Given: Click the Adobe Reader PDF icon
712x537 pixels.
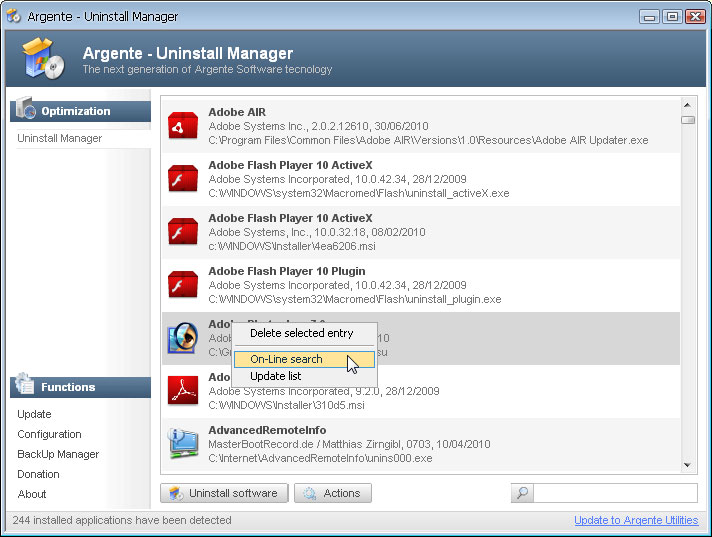Looking at the screenshot, I should [x=183, y=390].
